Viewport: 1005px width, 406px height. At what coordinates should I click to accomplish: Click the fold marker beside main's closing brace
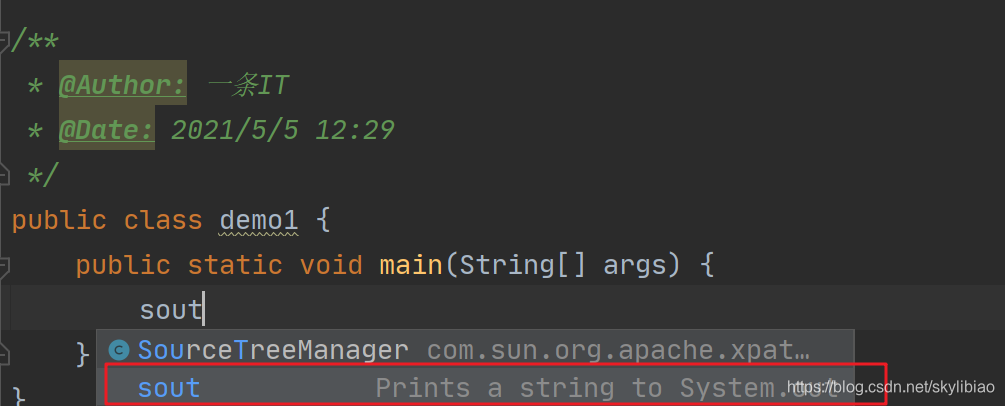3,353
